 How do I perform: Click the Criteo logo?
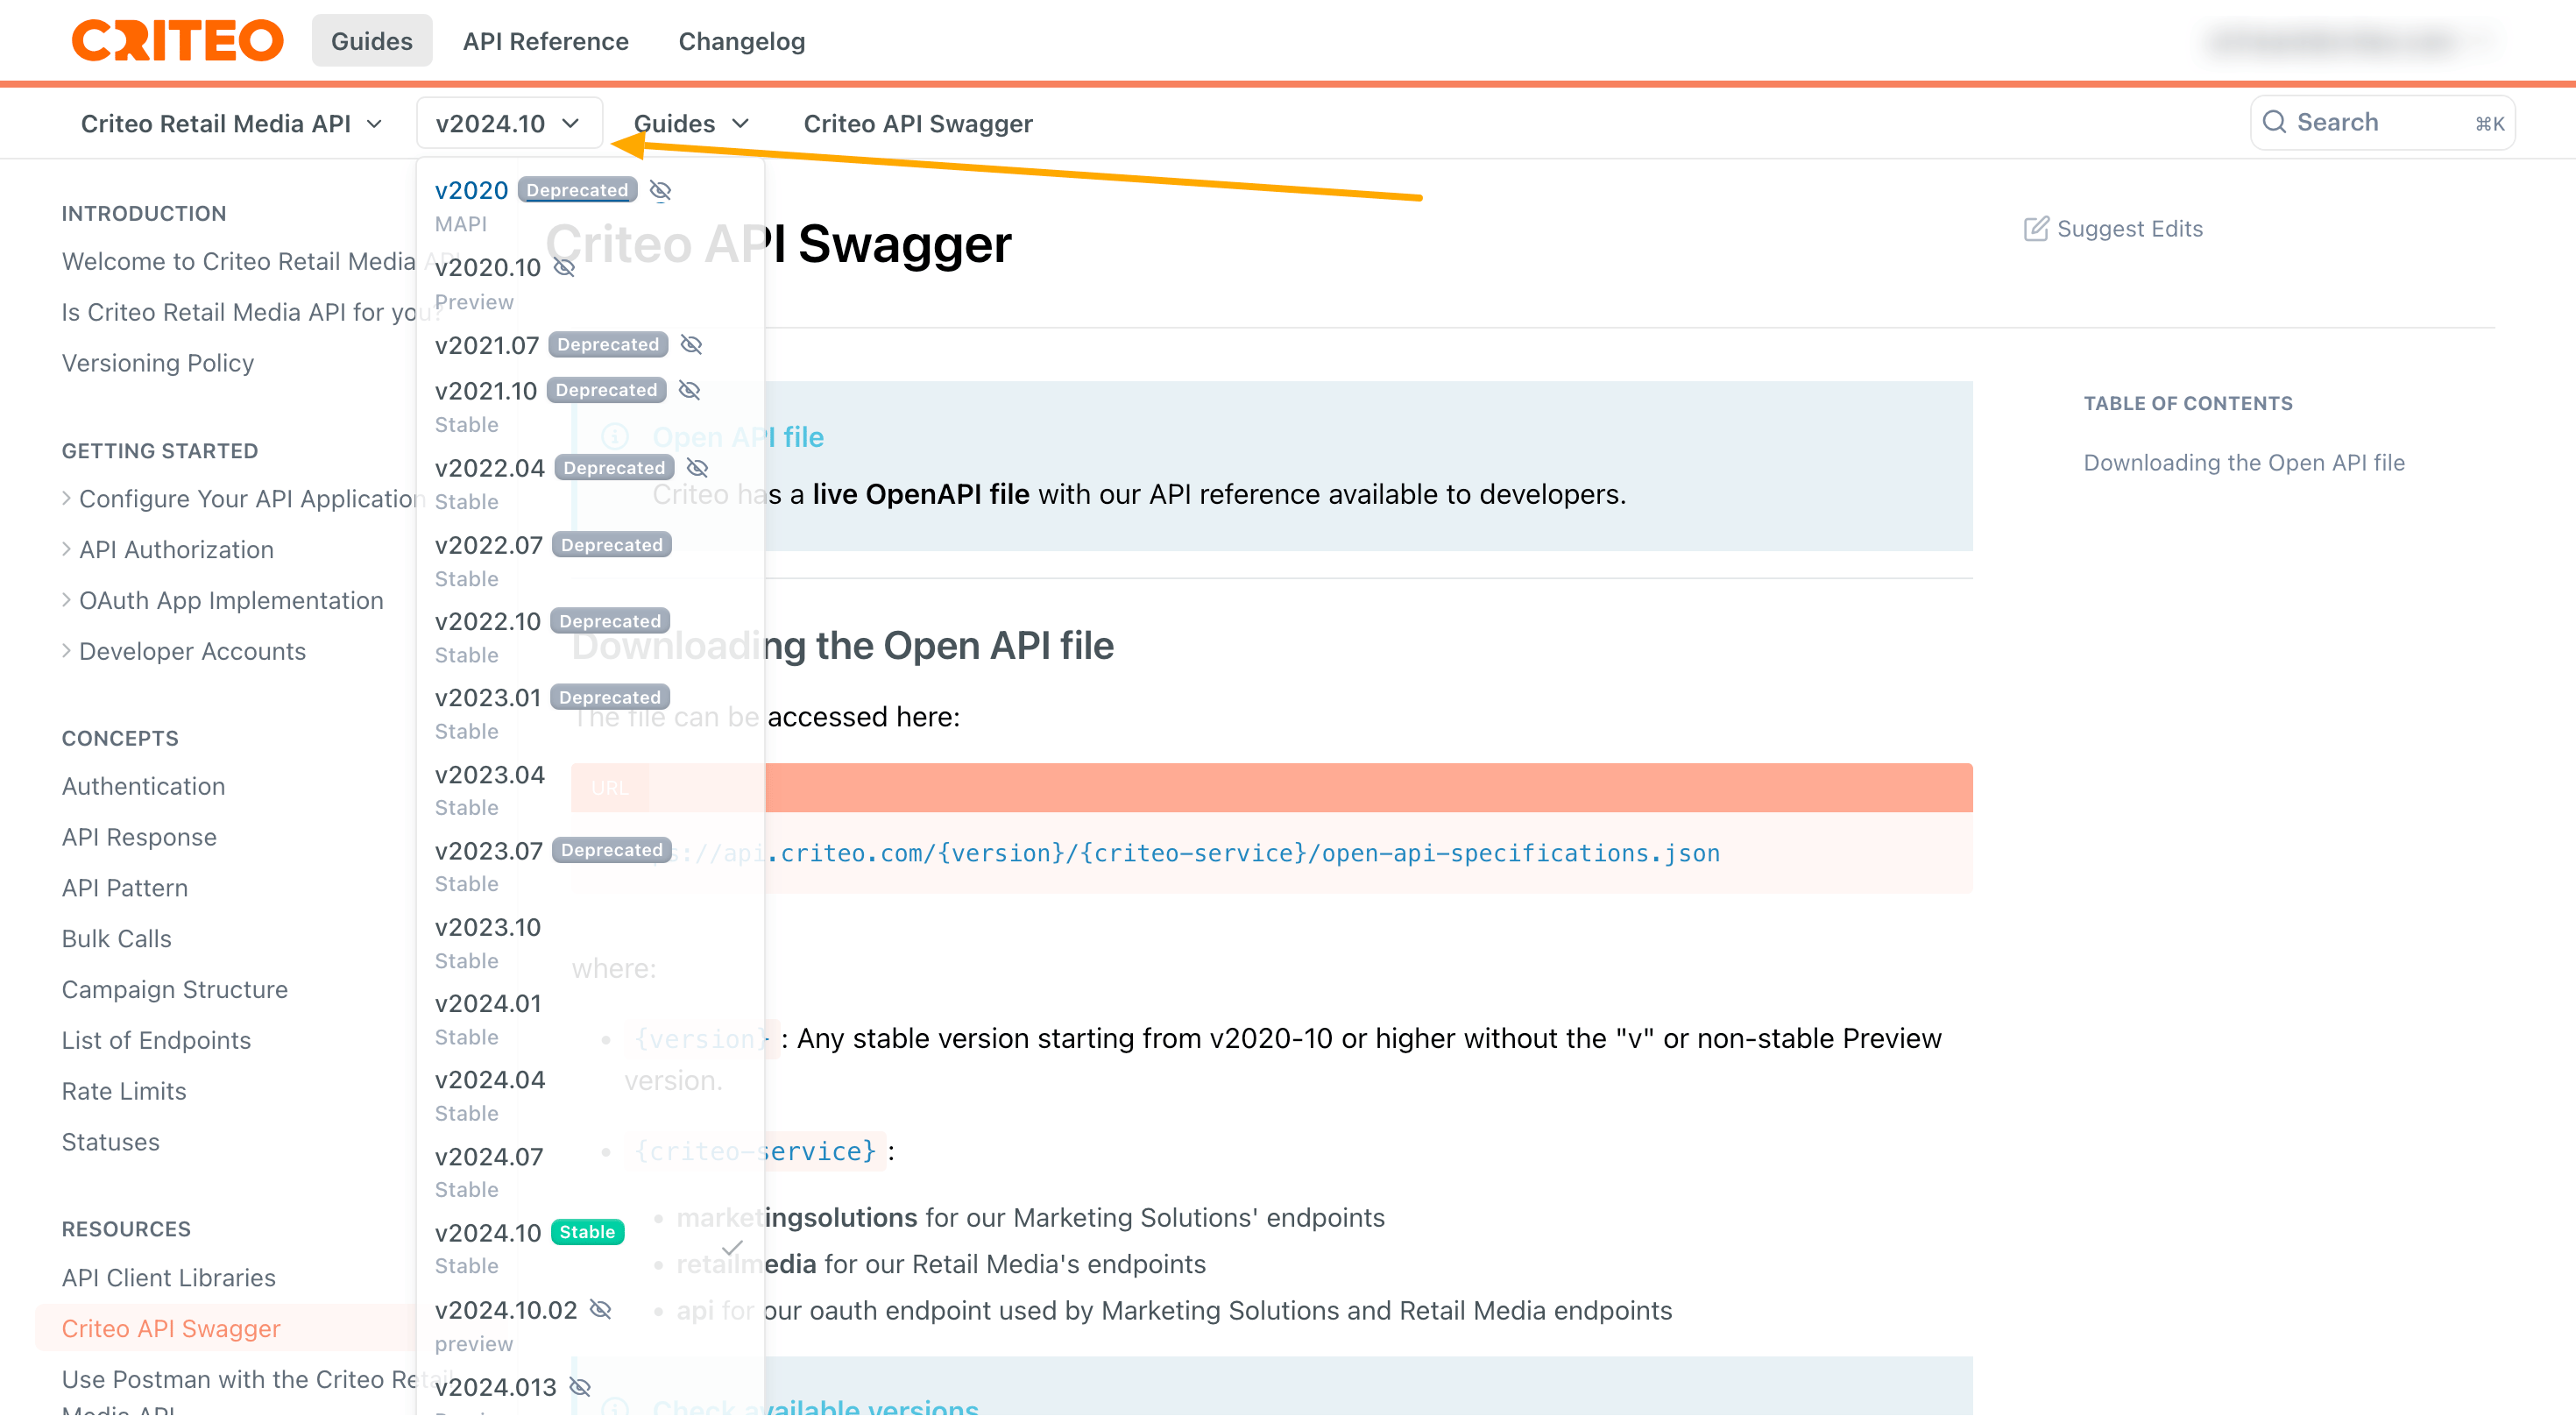[177, 41]
